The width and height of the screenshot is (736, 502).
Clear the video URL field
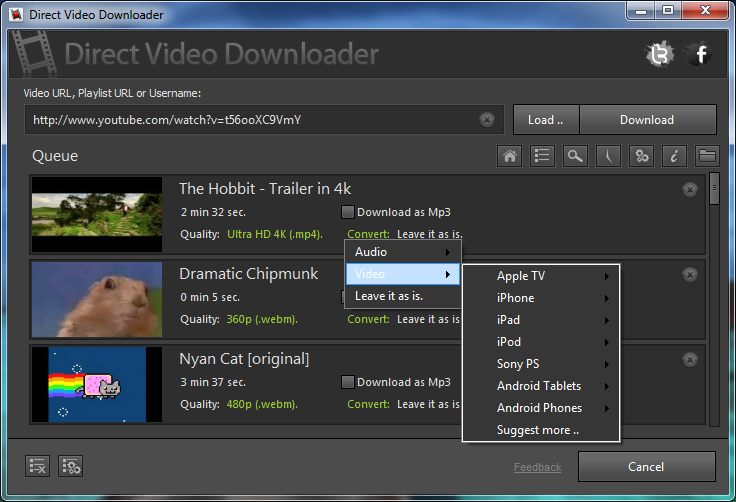(487, 120)
